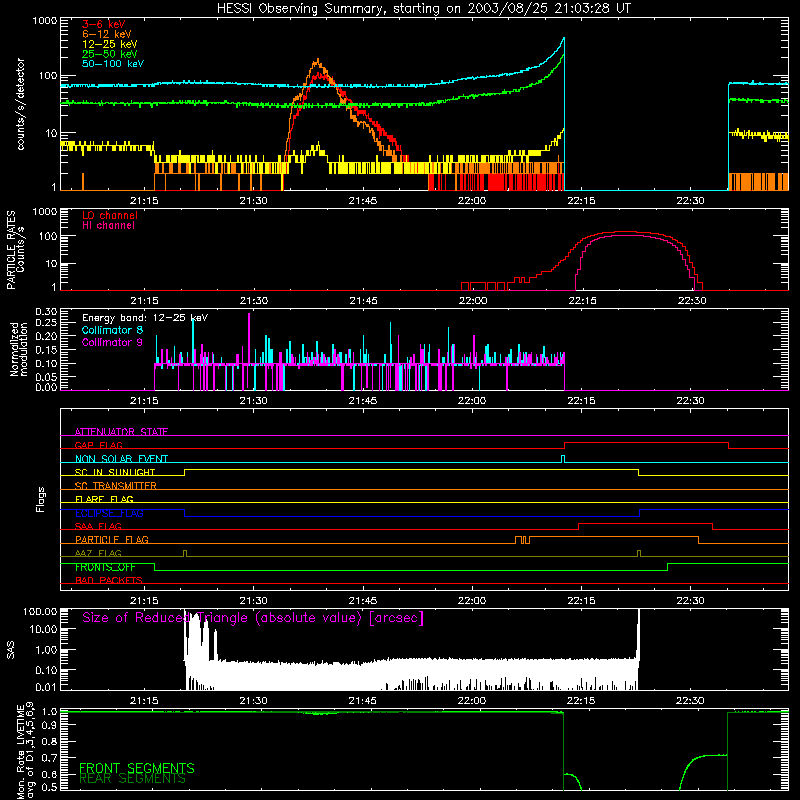
Task: Click the HI channel legend entry
Action: (x=109, y=225)
